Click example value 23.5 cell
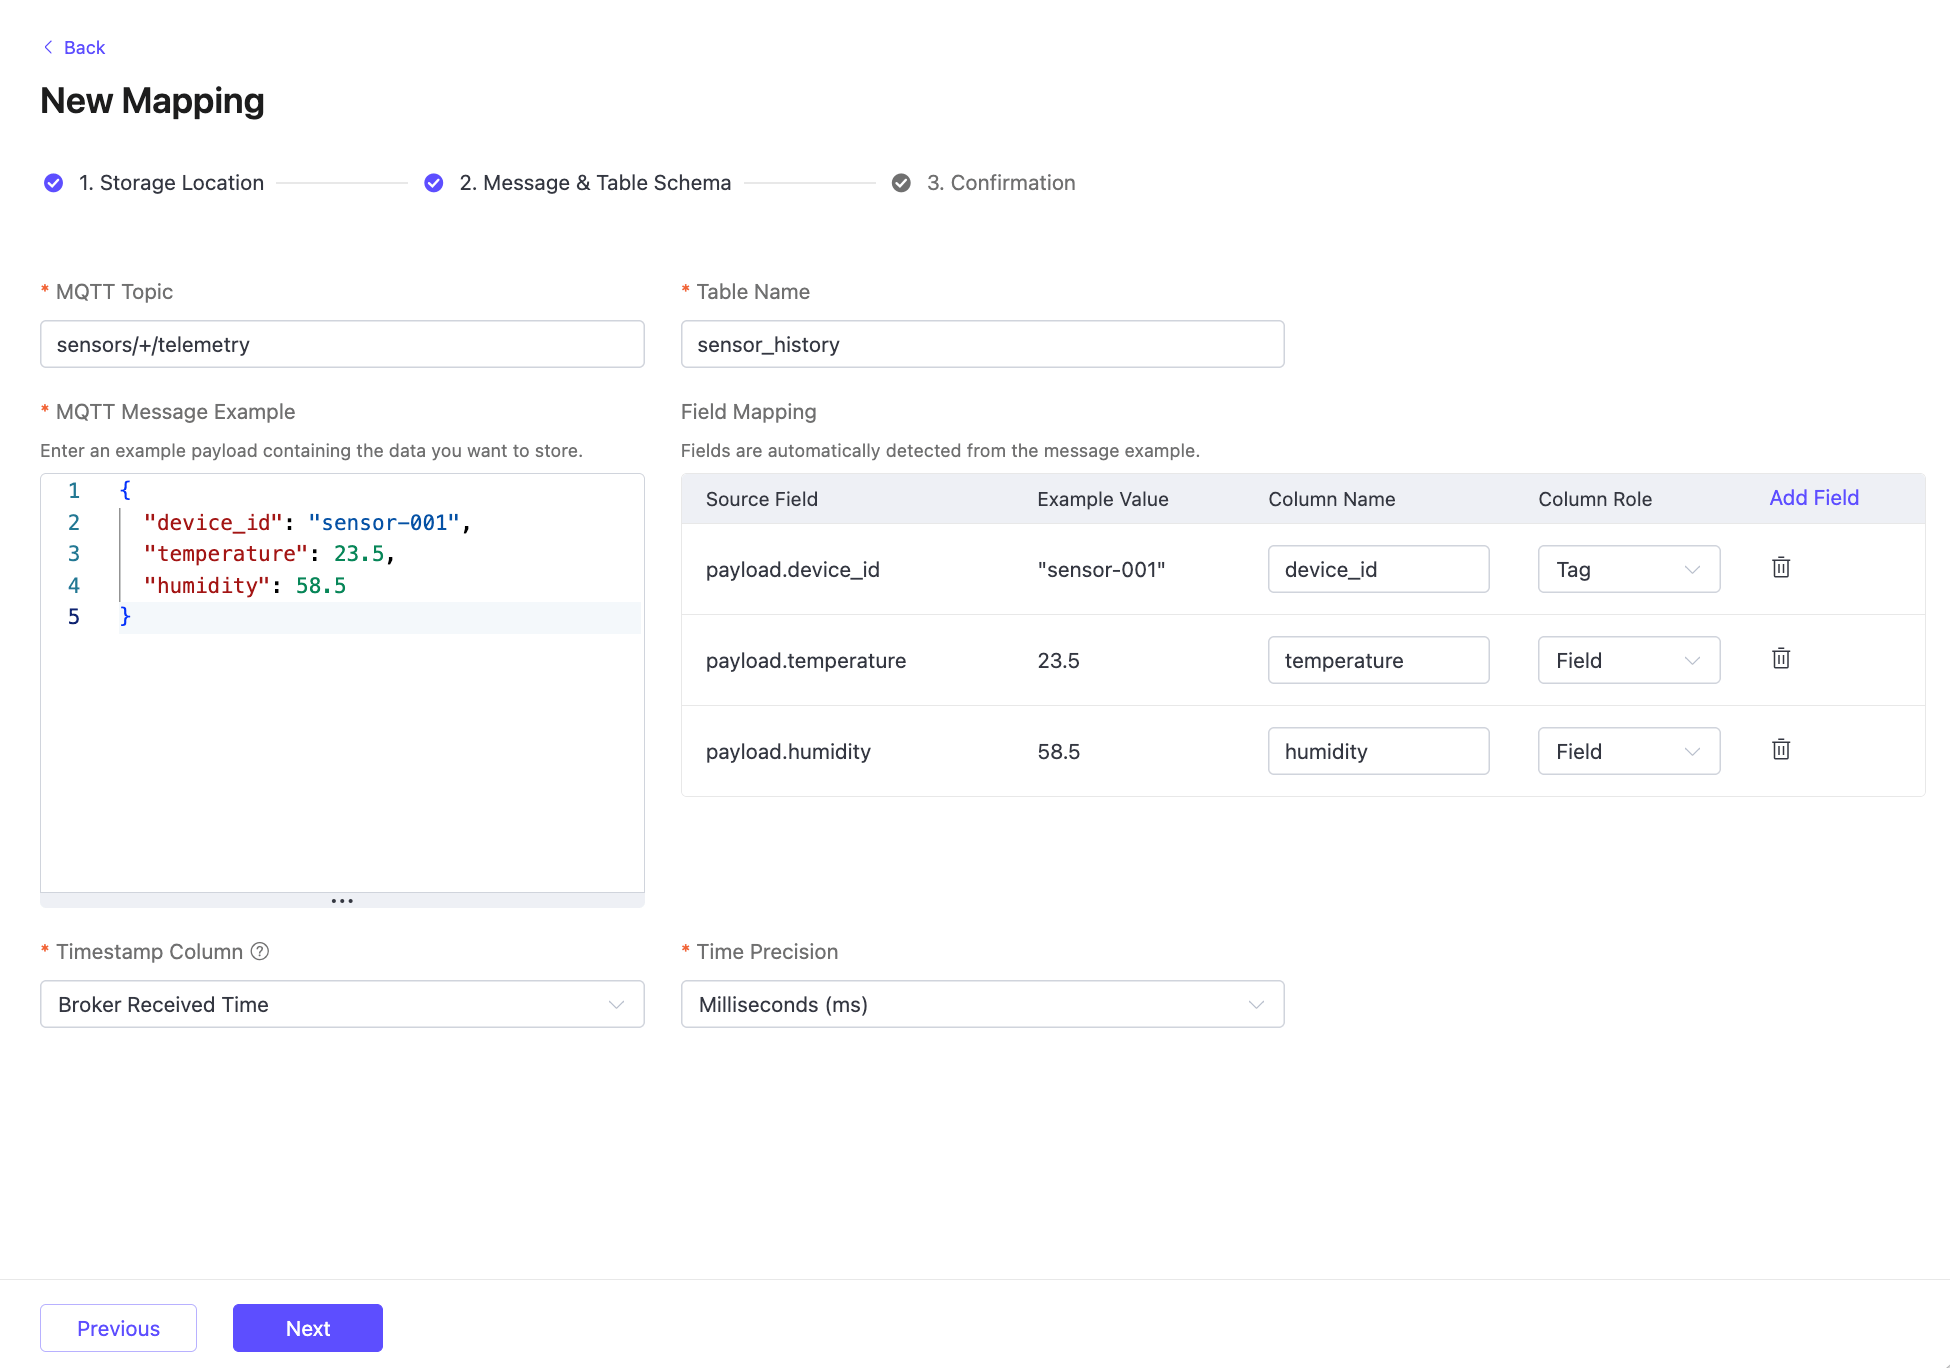This screenshot has height=1368, width=1950. pos(1058,660)
